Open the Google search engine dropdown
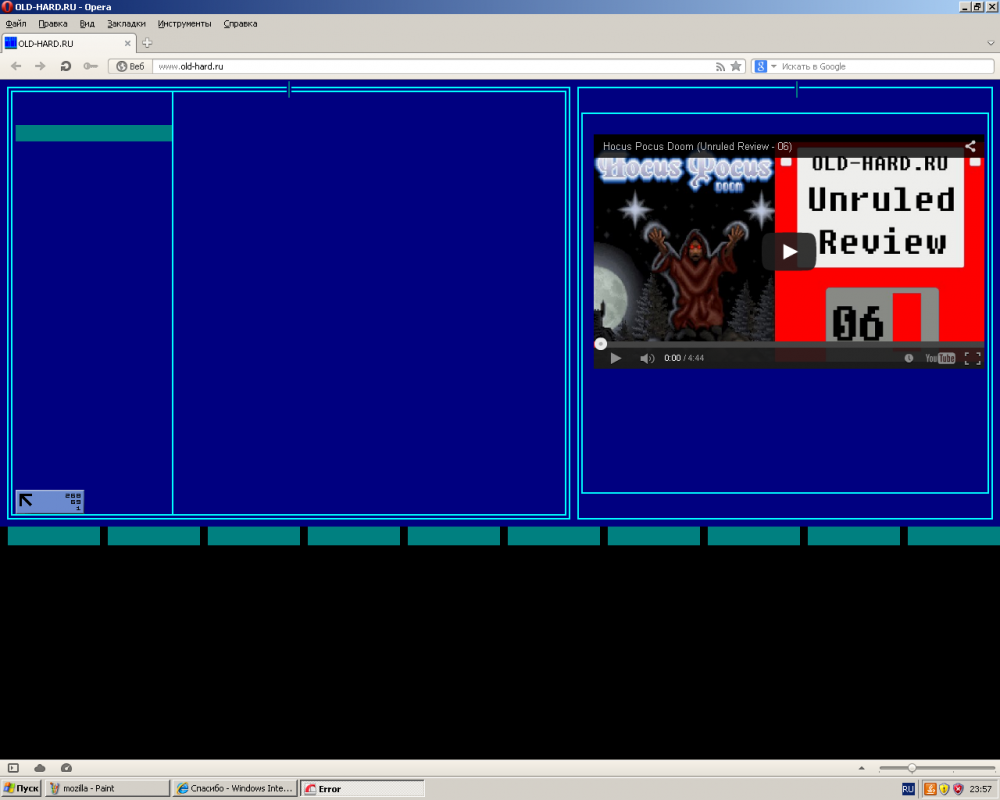The width and height of the screenshot is (1000, 800). [x=767, y=66]
